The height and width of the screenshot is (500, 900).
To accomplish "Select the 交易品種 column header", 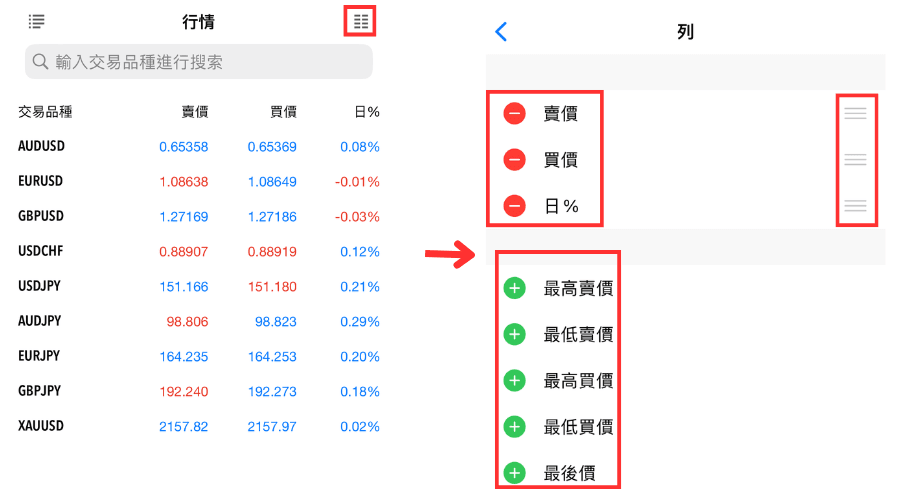I will click(x=45, y=111).
